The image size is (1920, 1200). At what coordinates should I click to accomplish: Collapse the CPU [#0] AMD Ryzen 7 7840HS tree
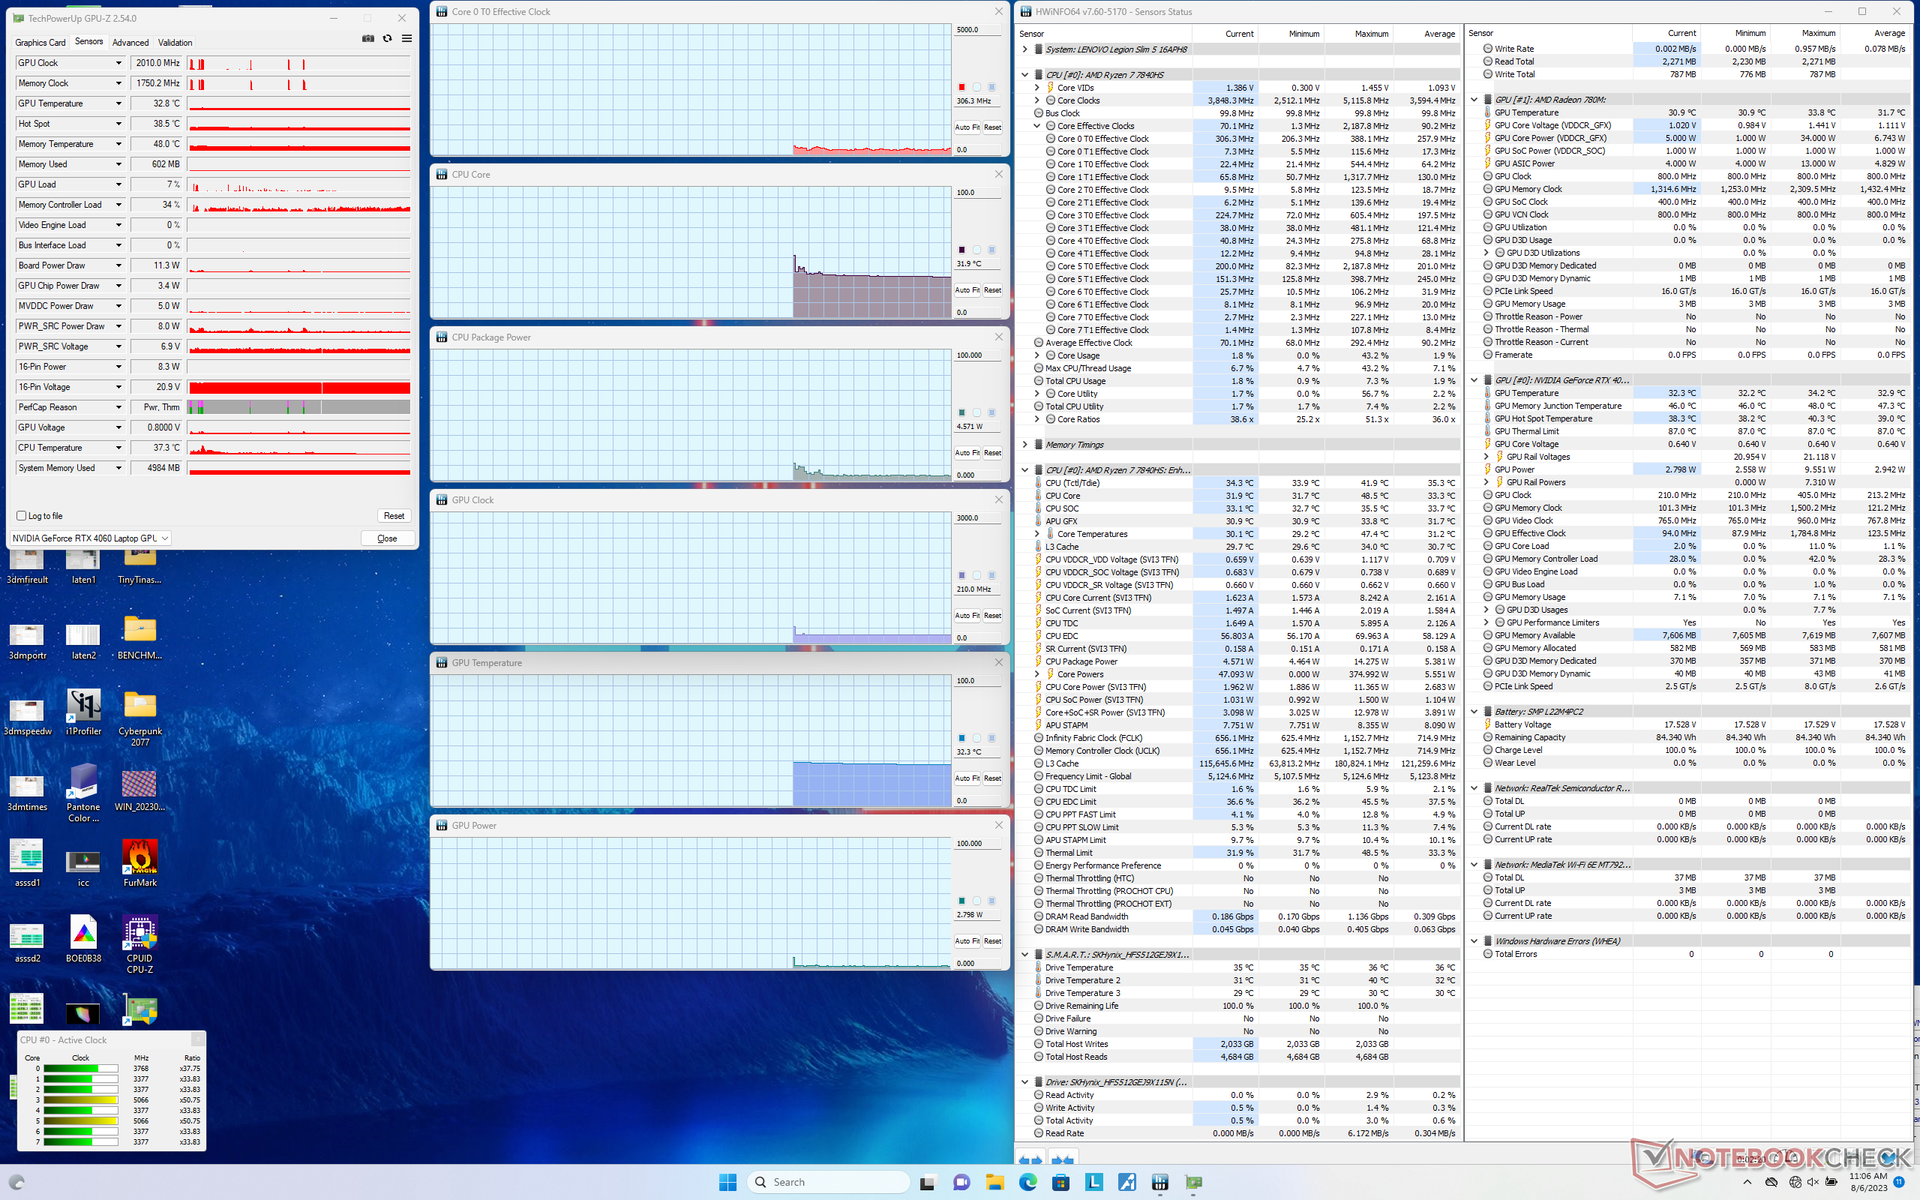(x=1025, y=75)
